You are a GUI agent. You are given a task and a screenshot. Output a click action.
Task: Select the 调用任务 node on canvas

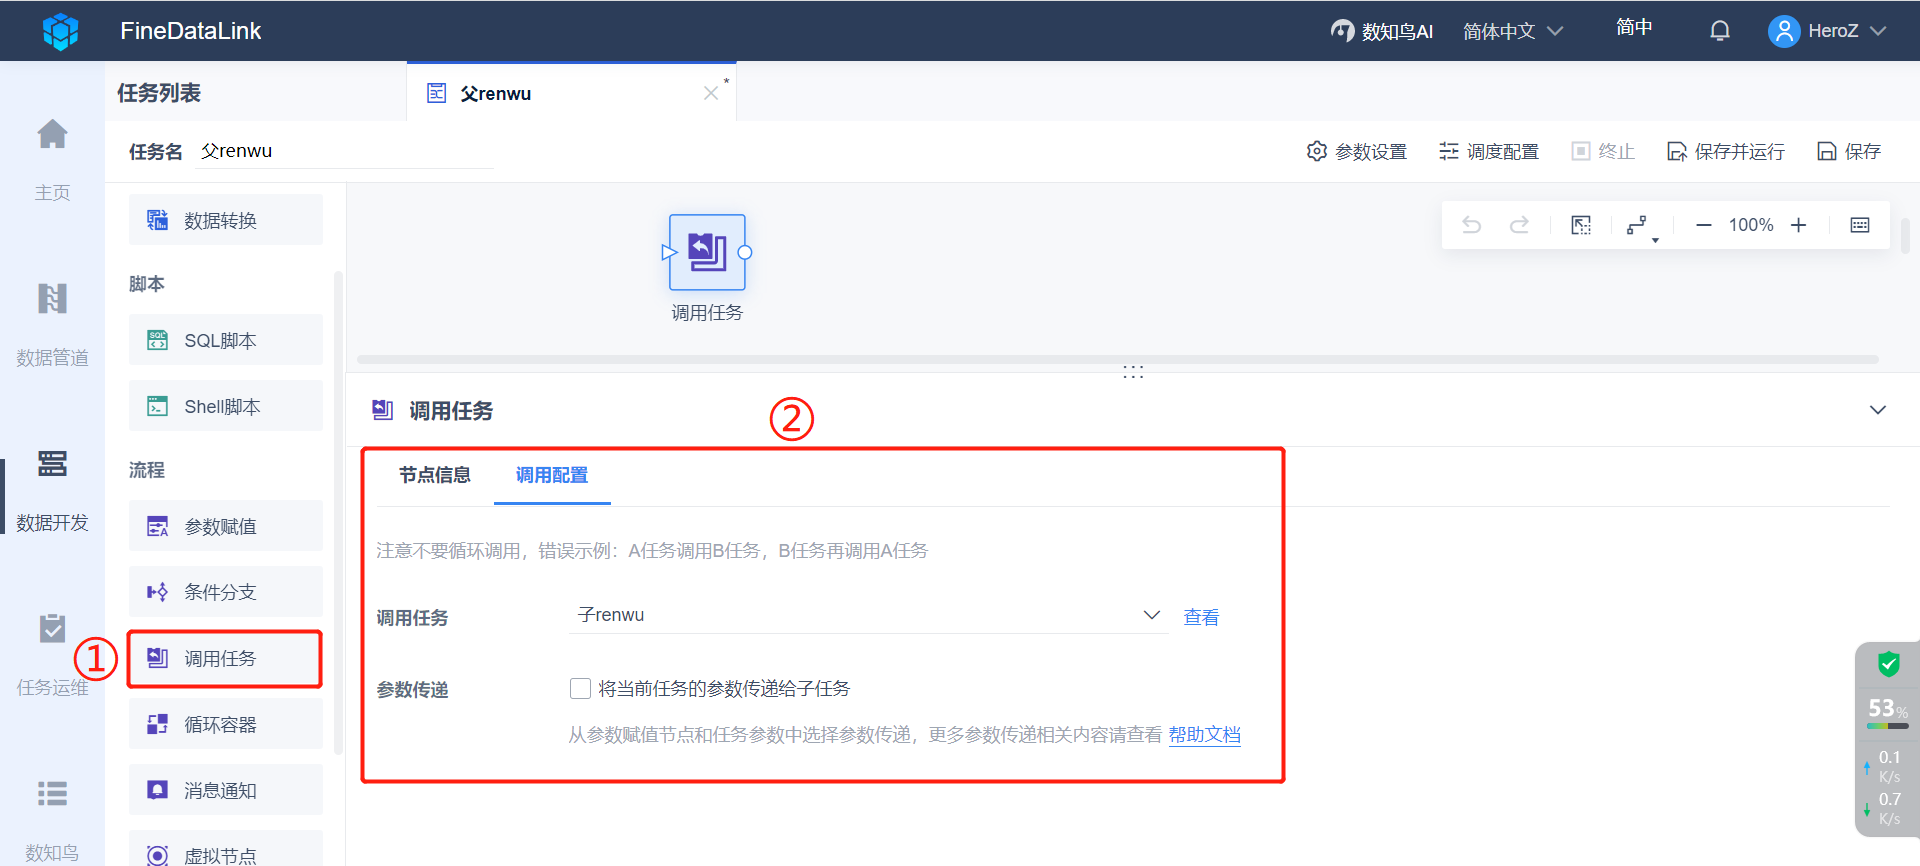click(x=707, y=253)
